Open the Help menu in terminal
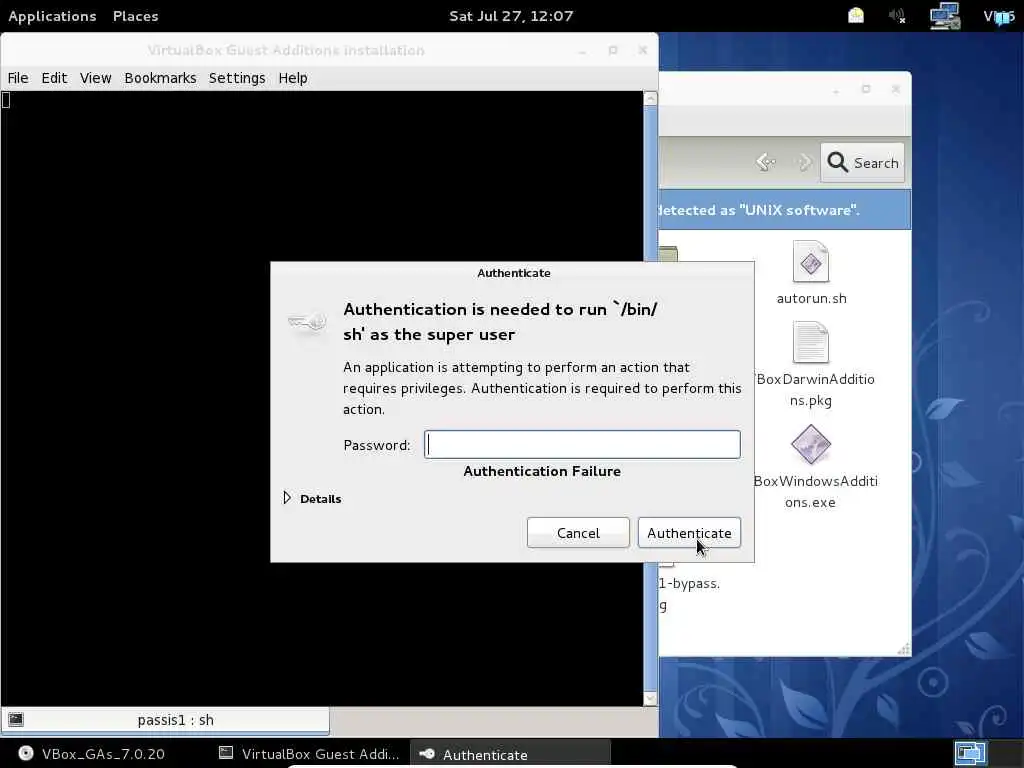Image resolution: width=1024 pixels, height=768 pixels. coord(293,78)
